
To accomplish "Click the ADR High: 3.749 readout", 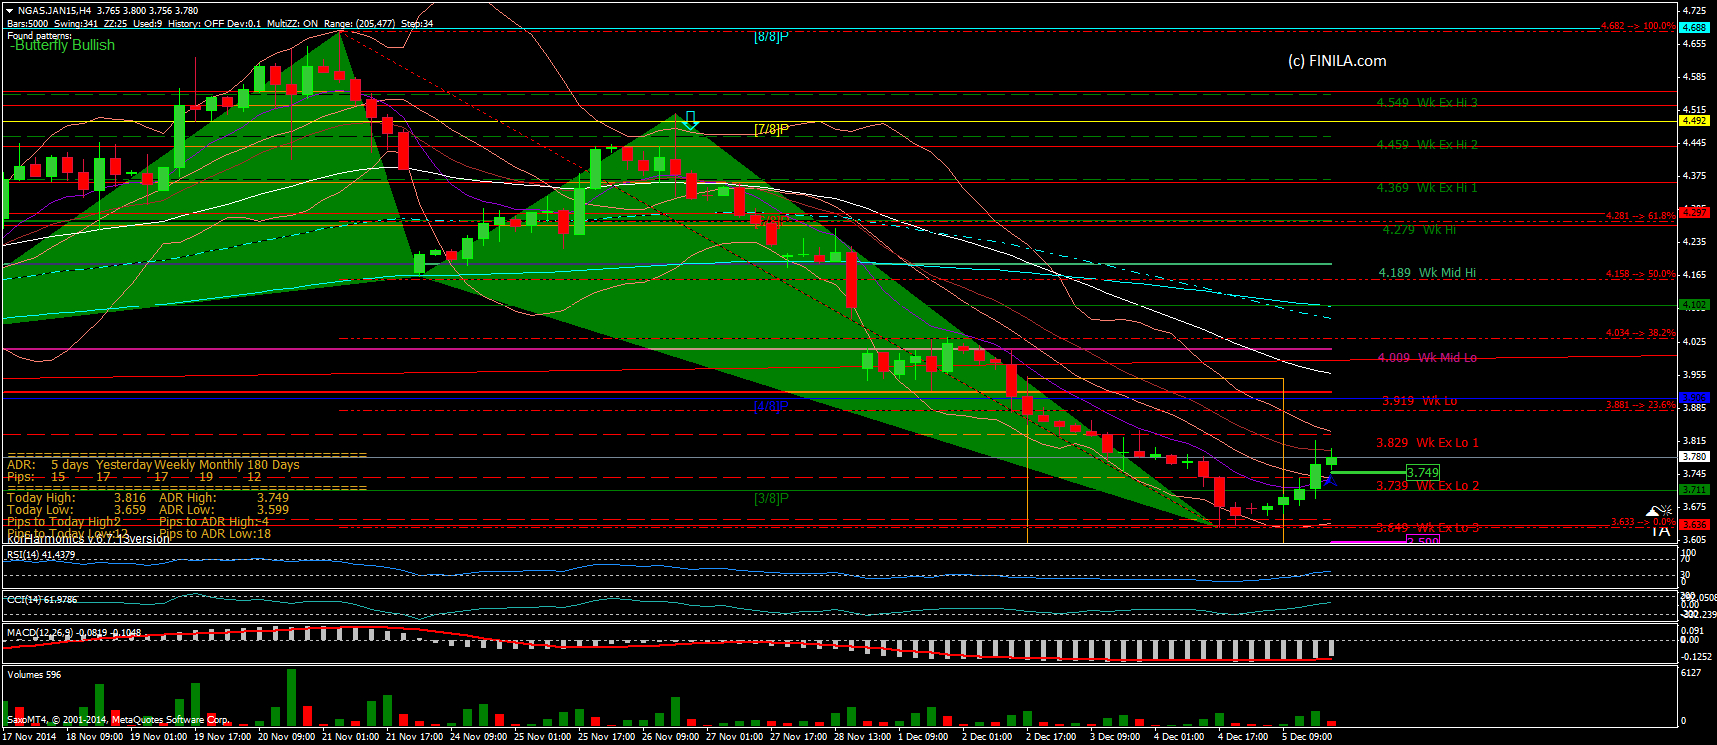I will click(224, 498).
